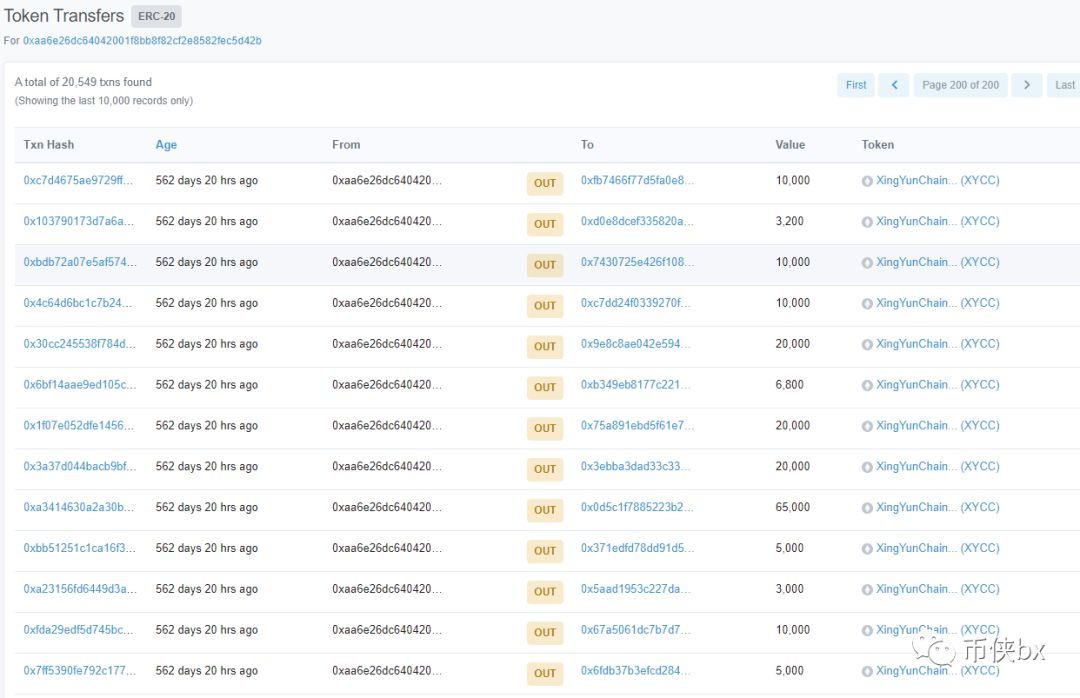Open transaction hash 0xa23156fd6449d3a...
The width and height of the screenshot is (1080, 698).
(80, 589)
